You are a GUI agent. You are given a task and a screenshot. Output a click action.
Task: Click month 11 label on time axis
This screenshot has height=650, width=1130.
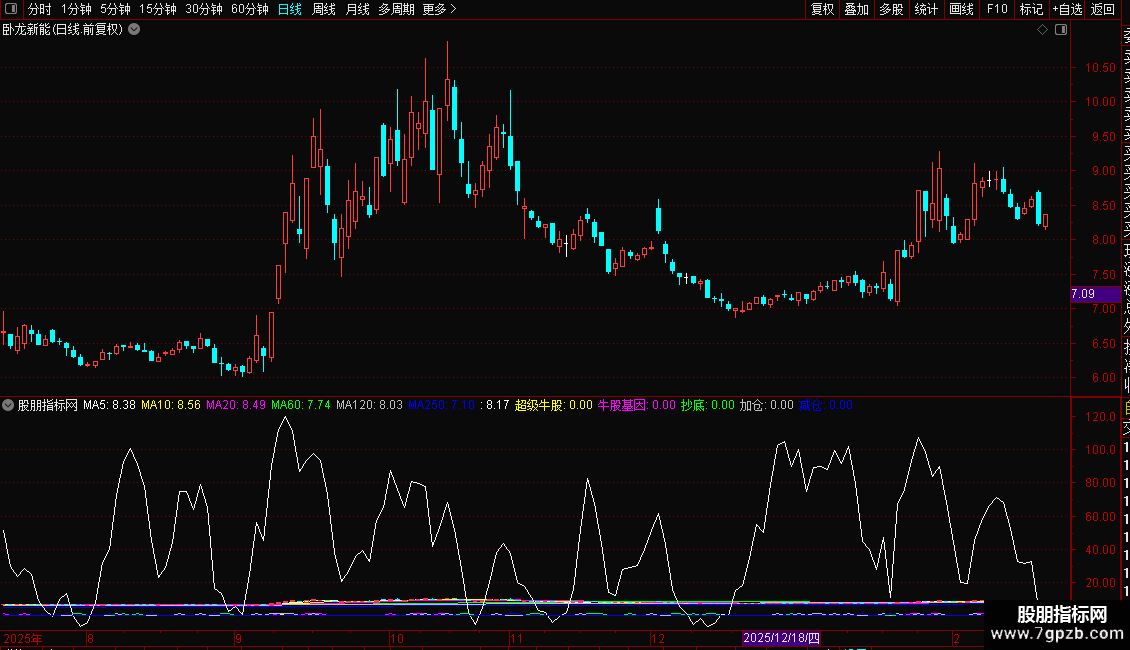[x=516, y=638]
